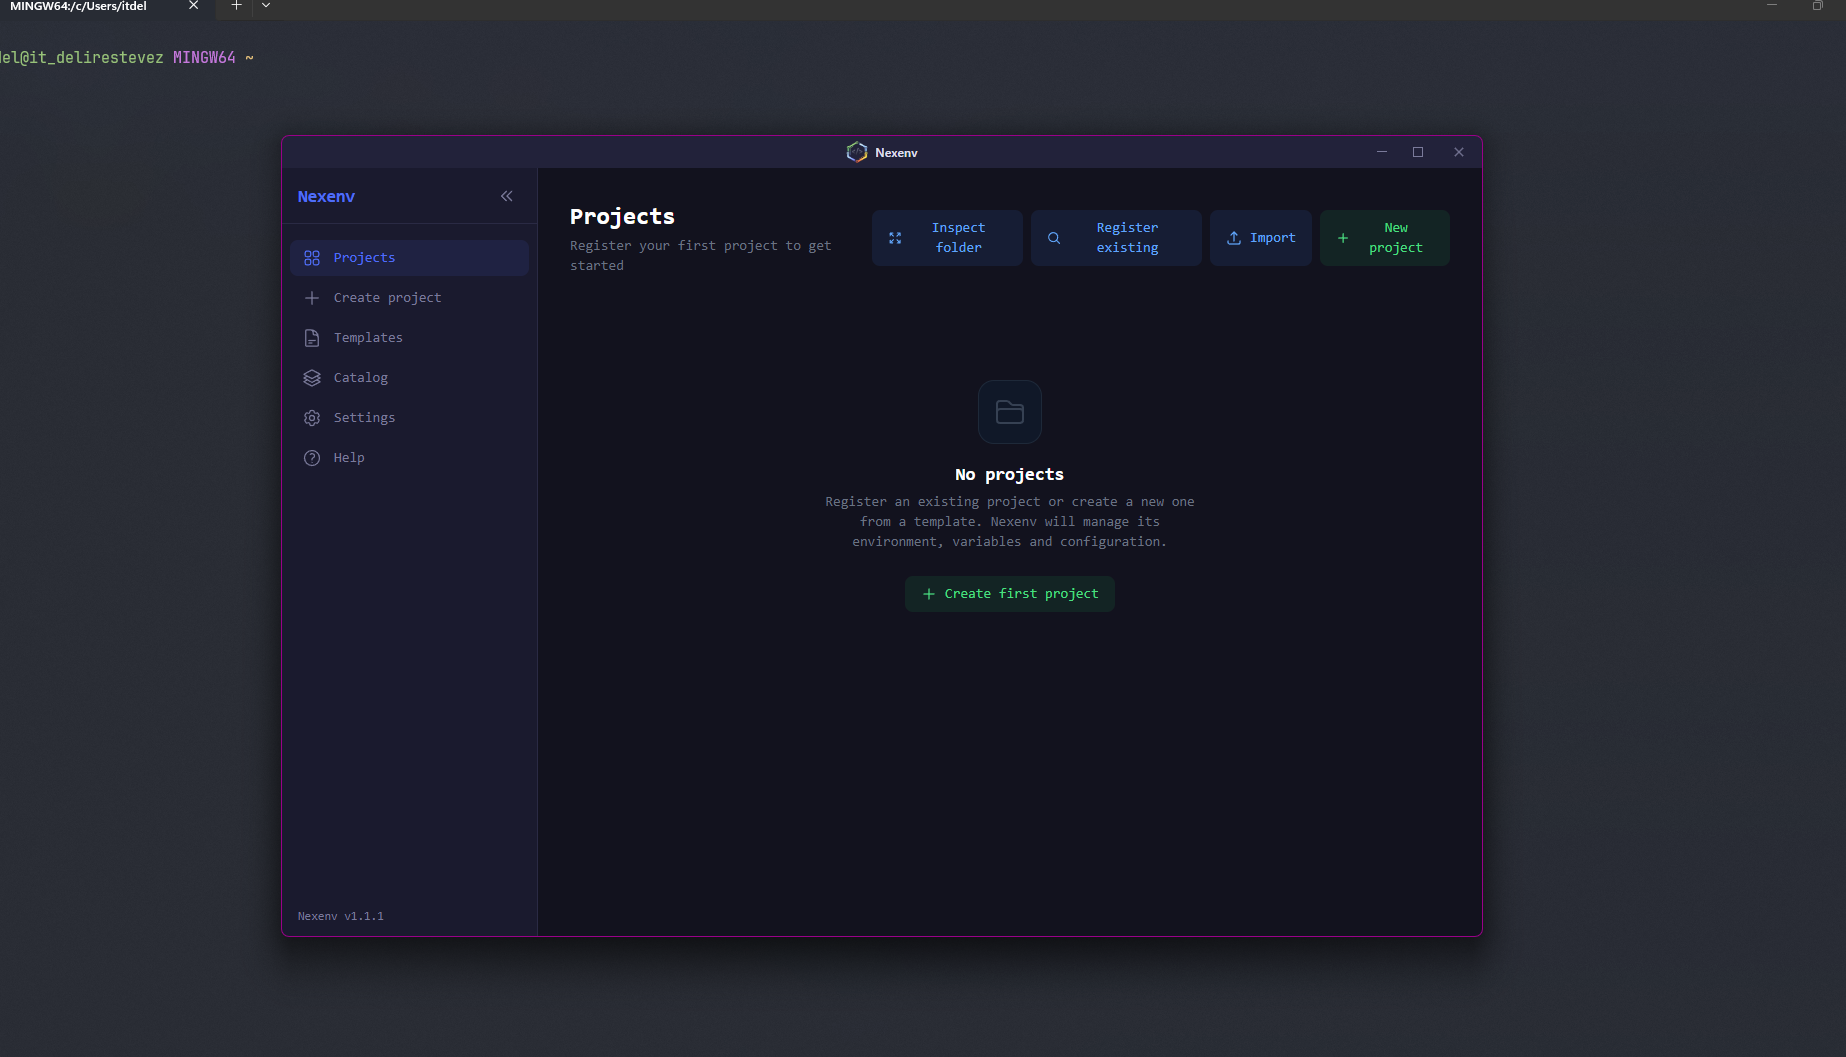
Task: Click the Projects page heading
Action: [622, 217]
